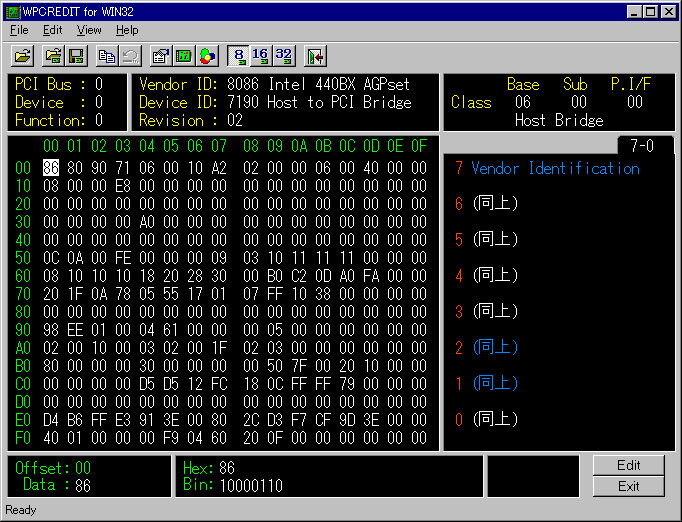Click the exit door toolbar icon
Viewport: 682px width, 522px height.
(x=315, y=57)
